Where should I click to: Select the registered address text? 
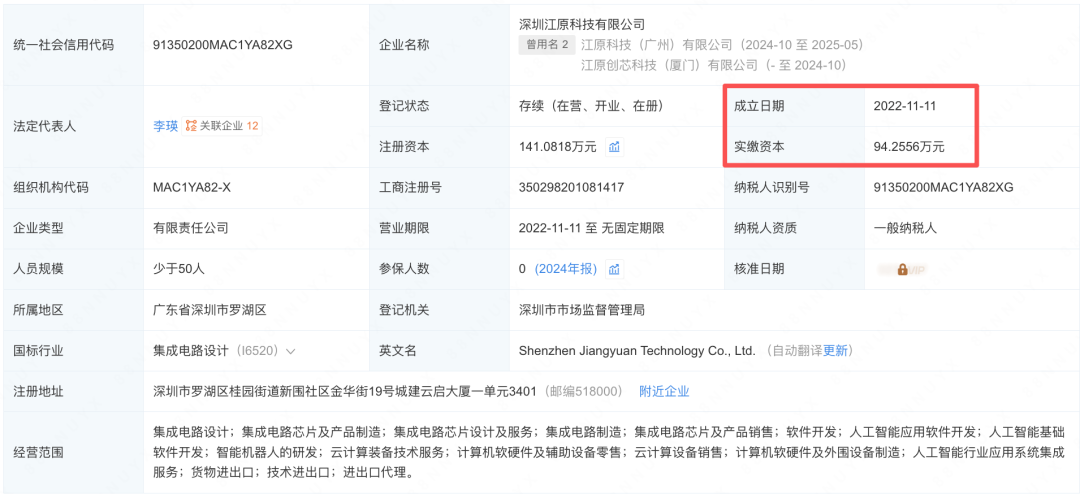tap(344, 391)
